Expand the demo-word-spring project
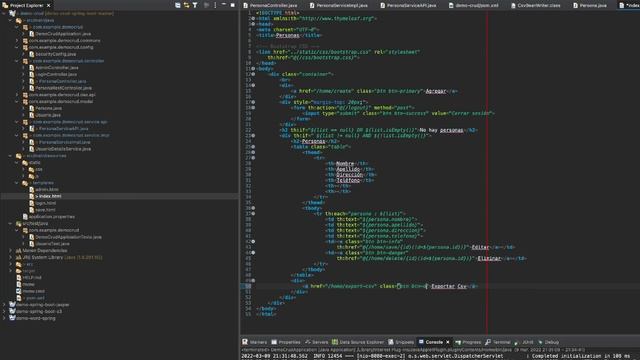Image resolution: width=640 pixels, height=360 pixels. tap(4, 318)
